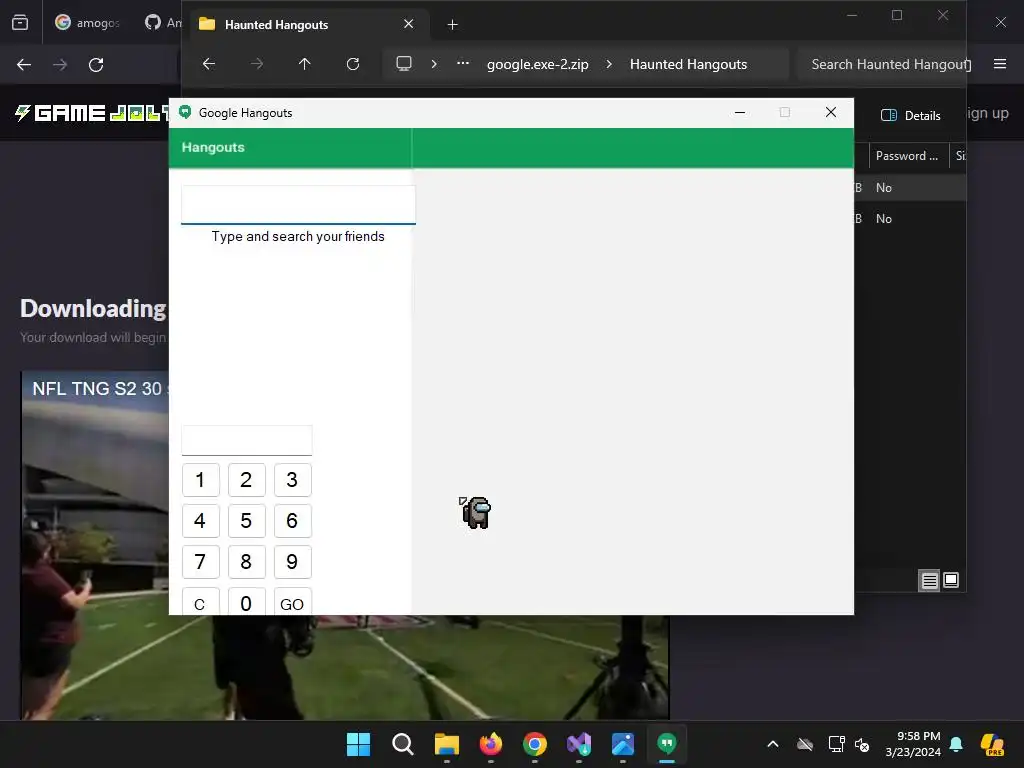Image resolution: width=1024 pixels, height=768 pixels.
Task: Submit the keypad code with GO
Action: click(292, 601)
